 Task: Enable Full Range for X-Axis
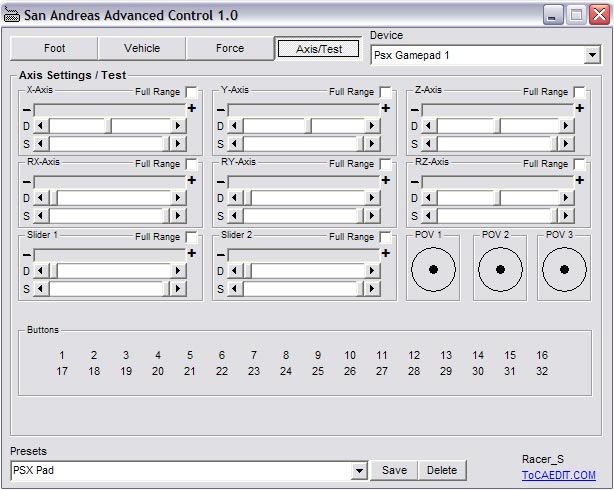[191, 92]
